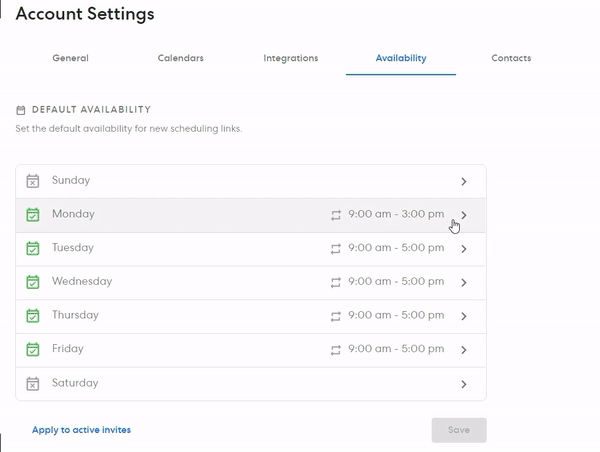
Task: Click the Save button
Action: coord(459,430)
